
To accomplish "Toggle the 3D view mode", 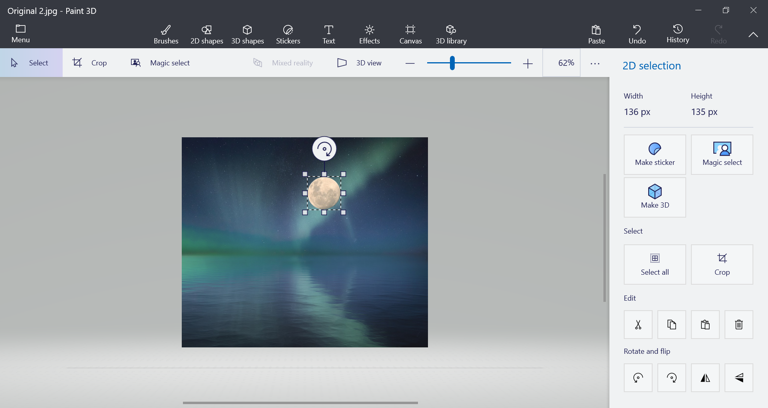I will pyautogui.click(x=359, y=63).
